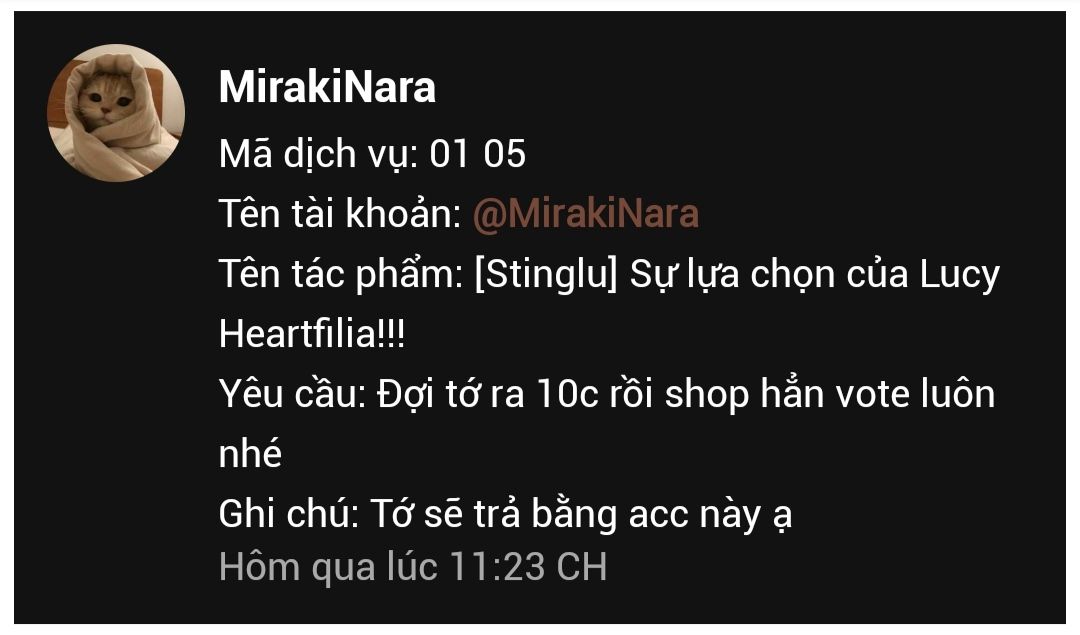Click the 'Yêu cầu:' label
This screenshot has height=635, width=1080.
pos(293,394)
